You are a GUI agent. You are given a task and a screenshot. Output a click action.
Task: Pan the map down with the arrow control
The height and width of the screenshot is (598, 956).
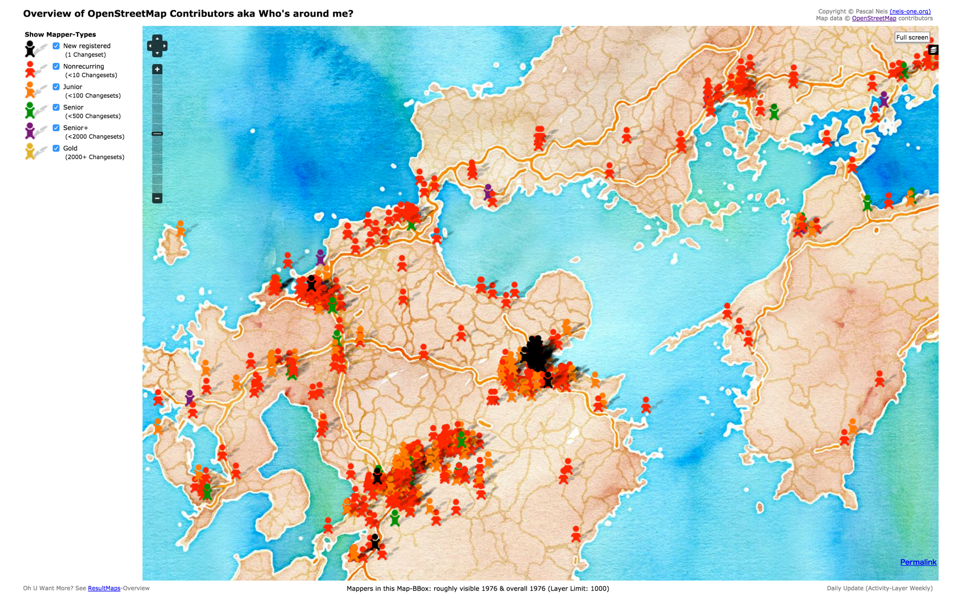tap(157, 52)
